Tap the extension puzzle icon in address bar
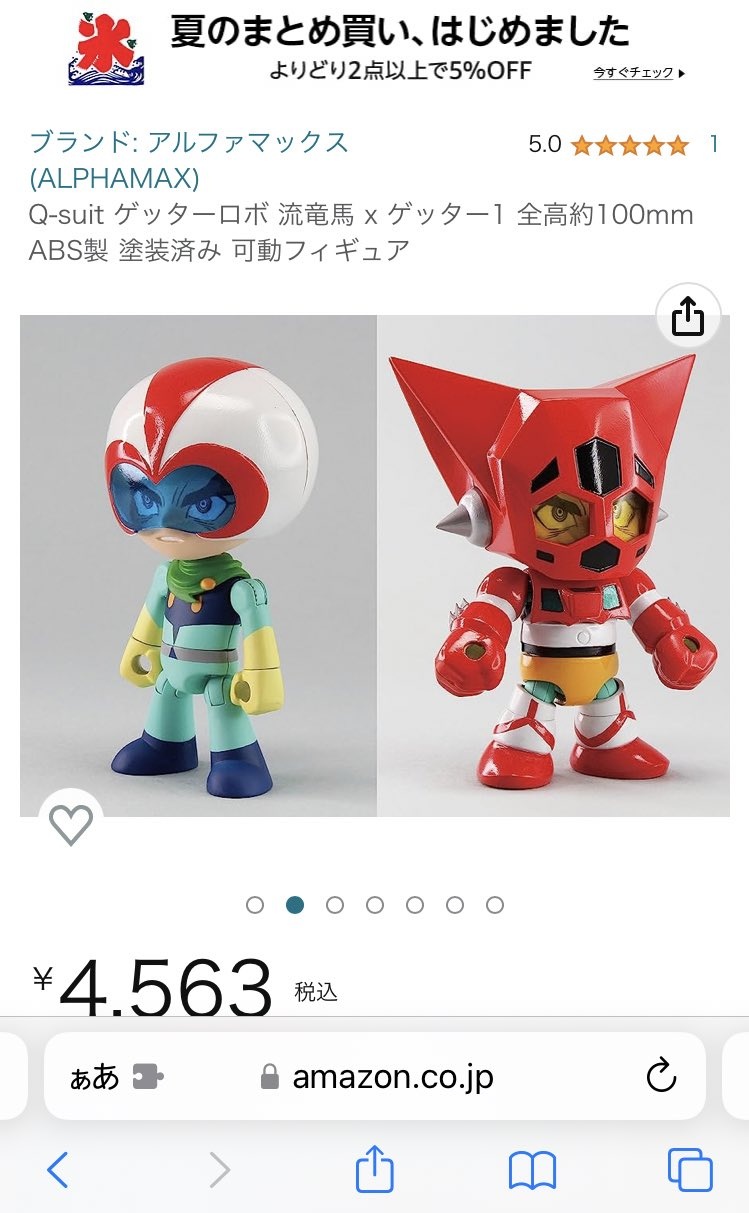The height and width of the screenshot is (1213, 749). point(148,1076)
